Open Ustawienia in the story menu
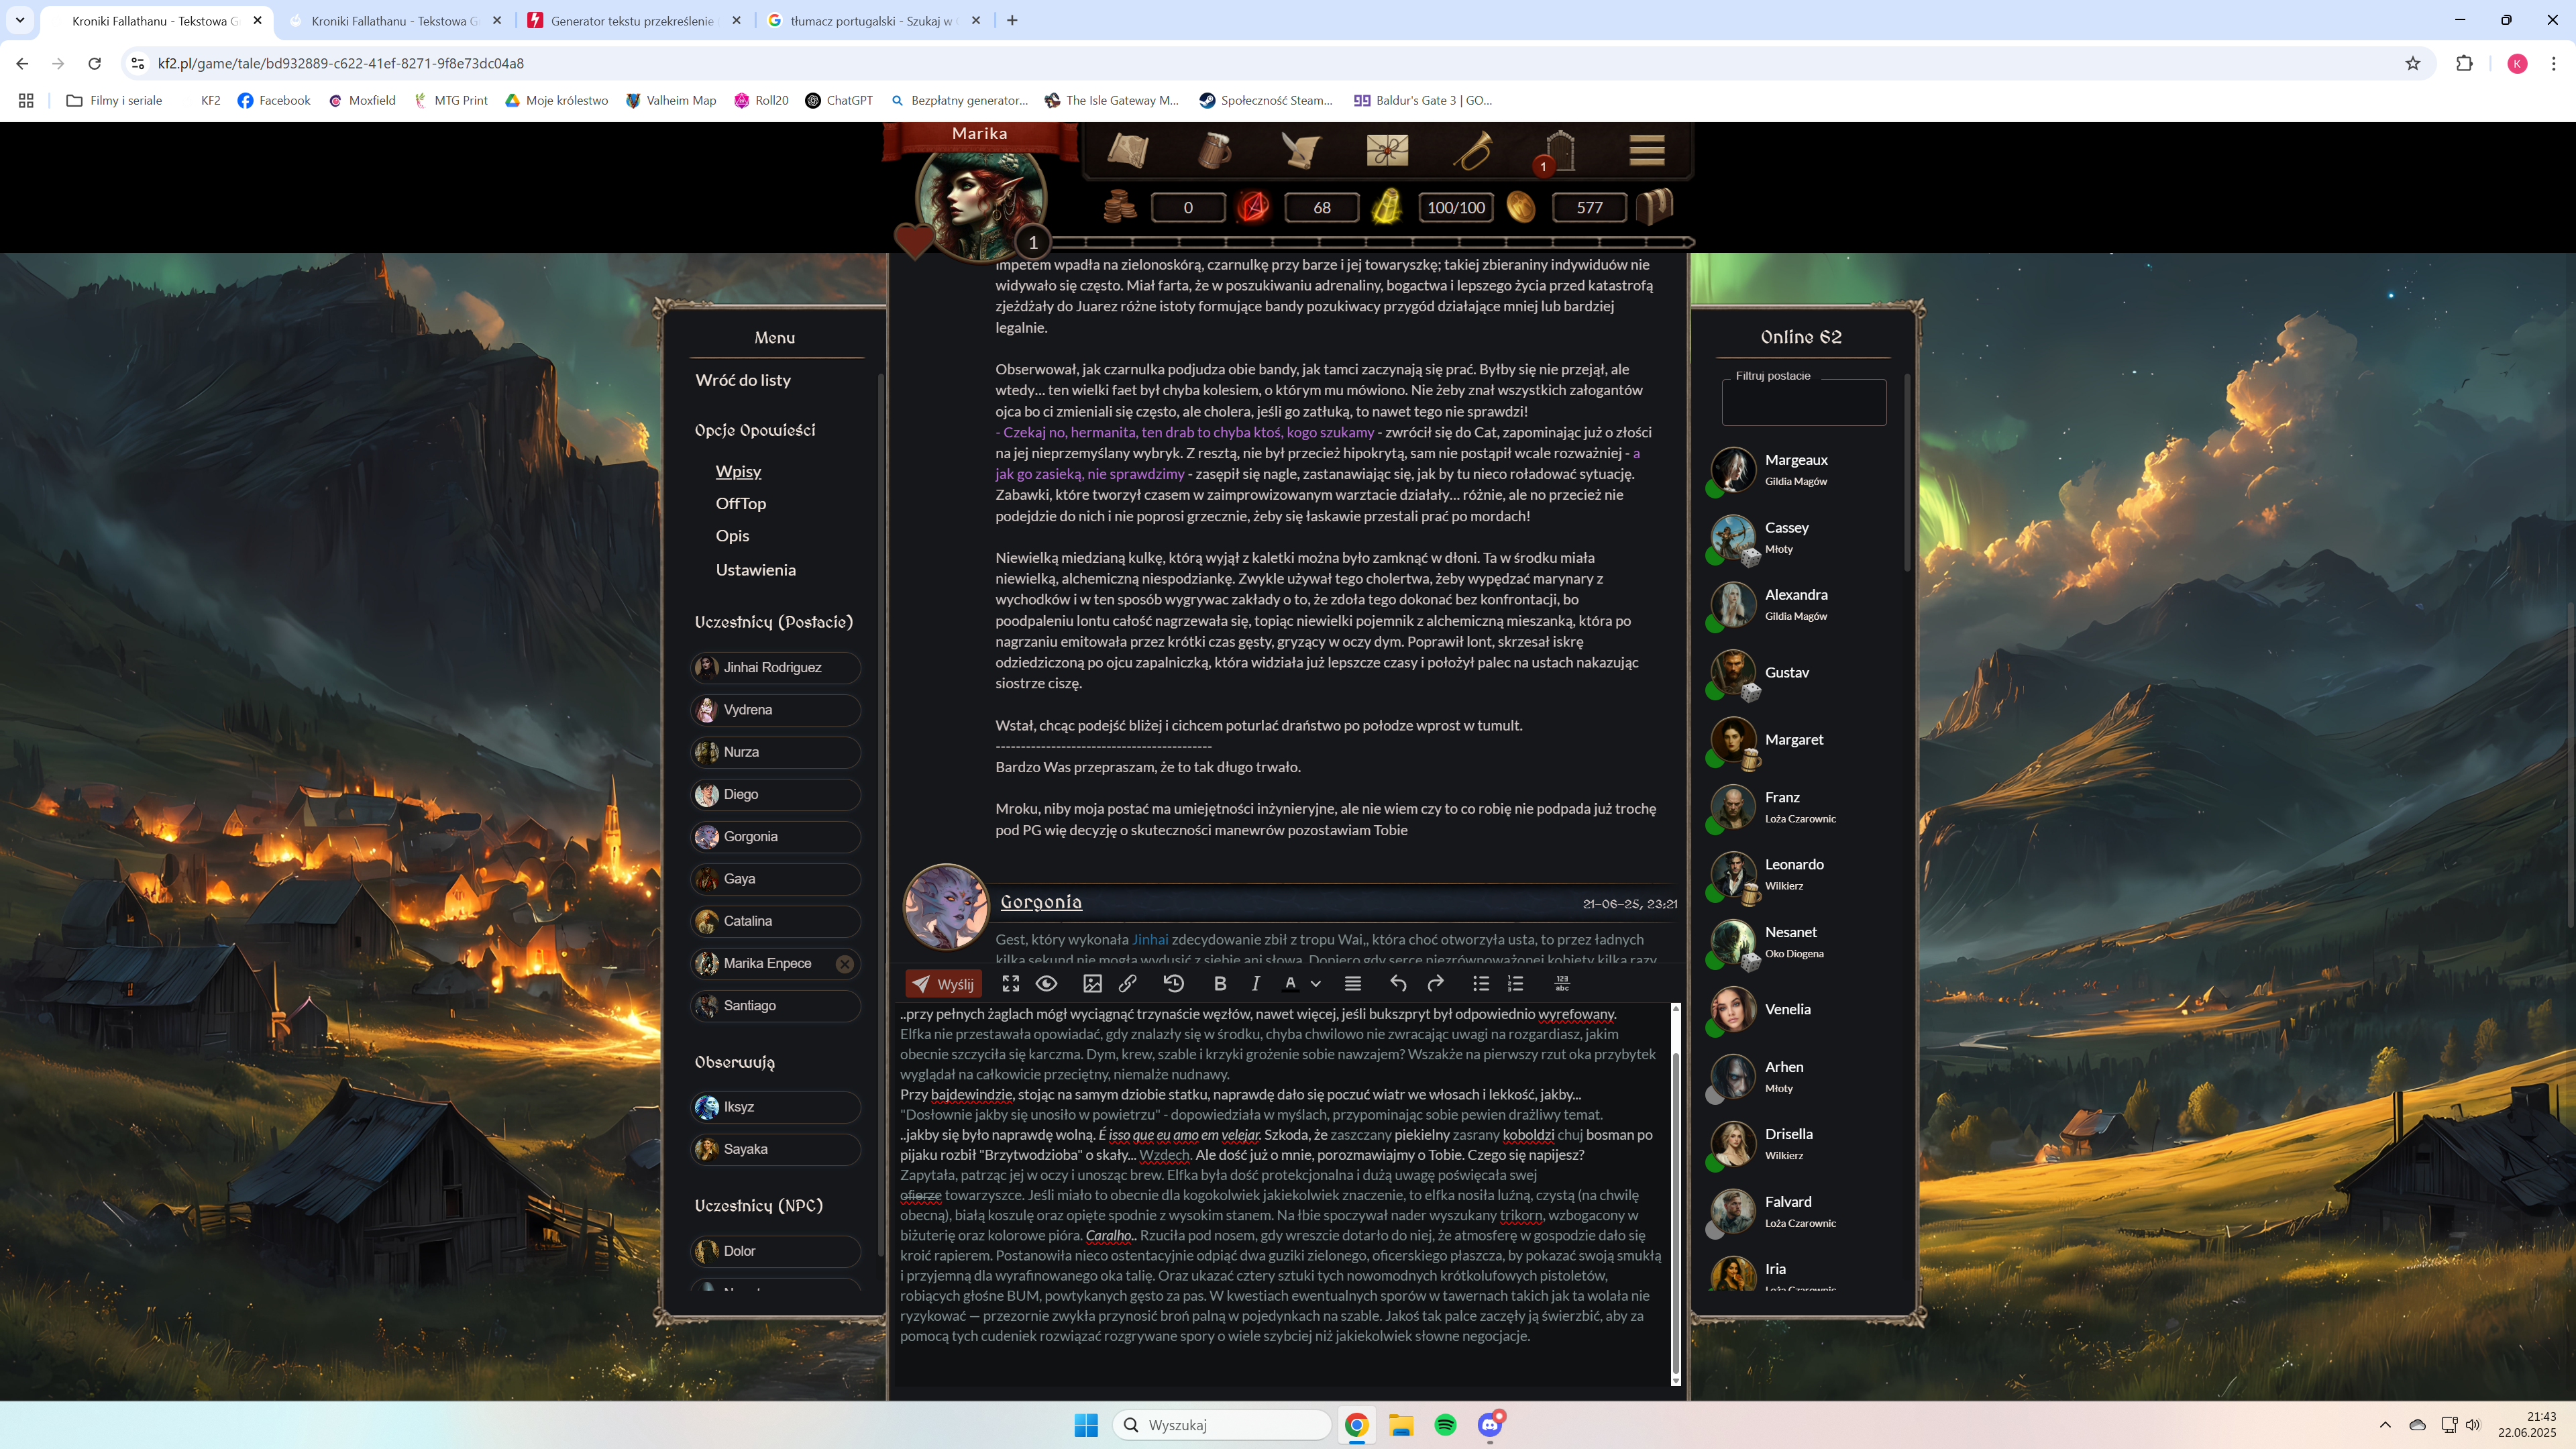Image resolution: width=2576 pixels, height=1449 pixels. click(756, 570)
